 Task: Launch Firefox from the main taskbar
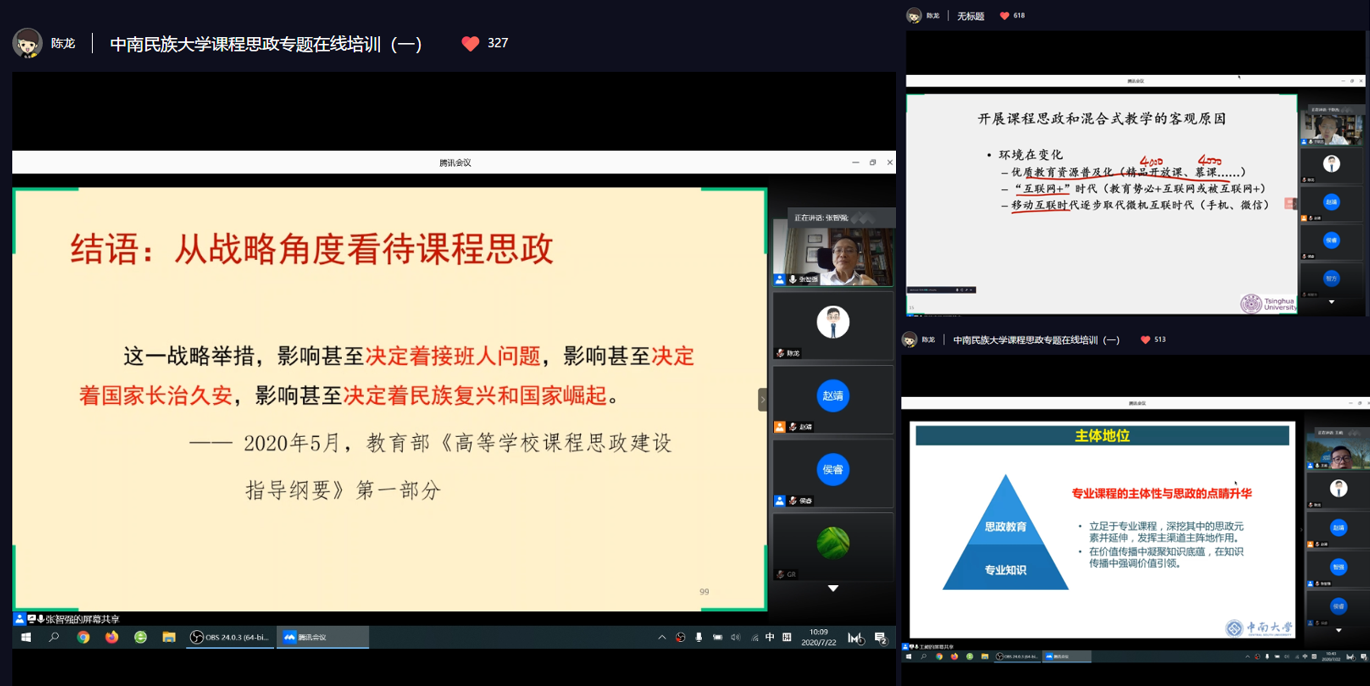coord(111,637)
